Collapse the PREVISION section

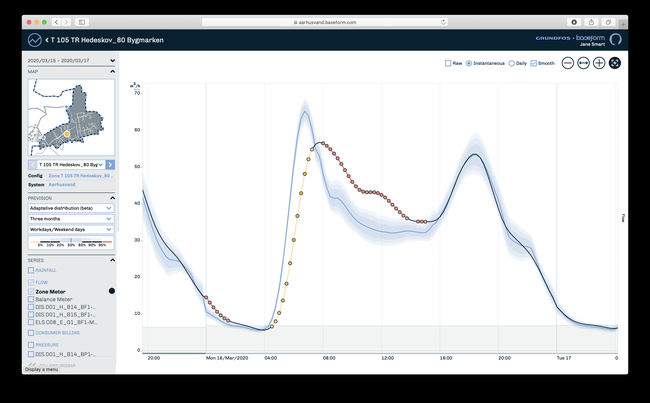(x=112, y=198)
